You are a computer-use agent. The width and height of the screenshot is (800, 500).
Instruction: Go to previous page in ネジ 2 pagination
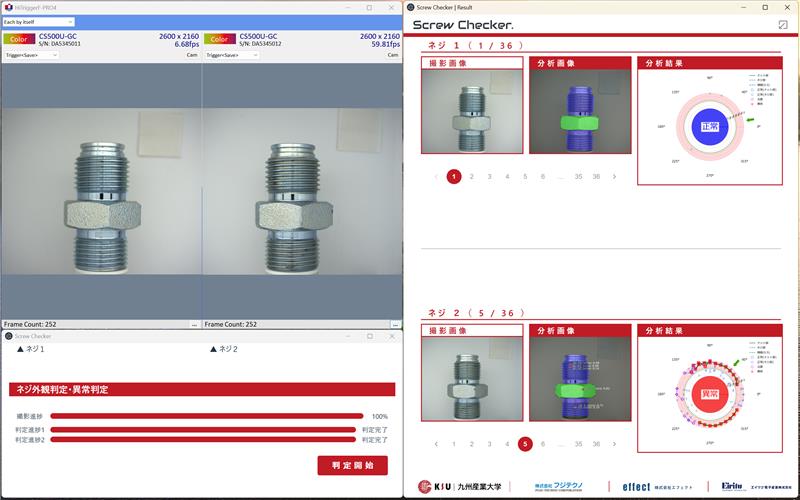[436, 444]
